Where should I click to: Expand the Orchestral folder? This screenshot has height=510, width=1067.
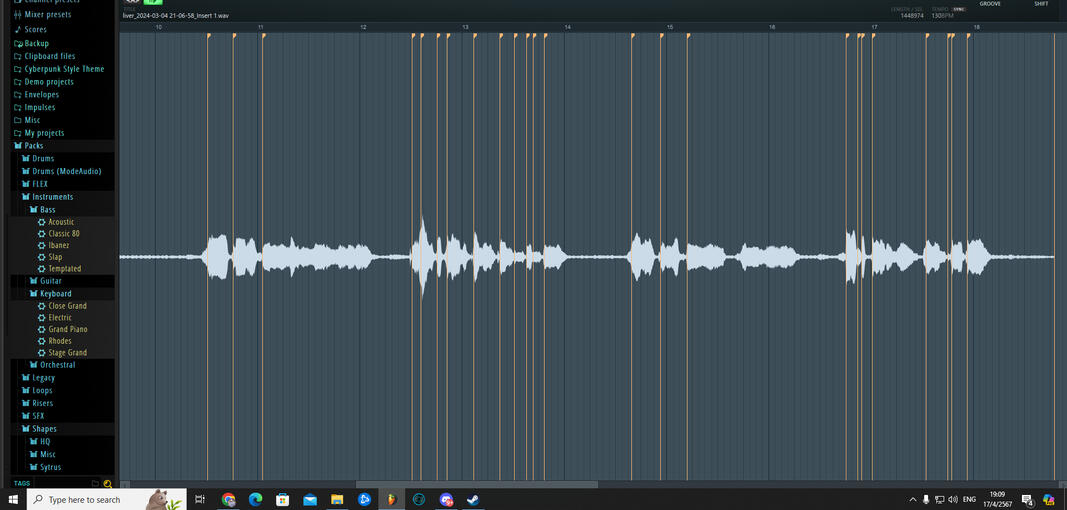[x=57, y=365]
